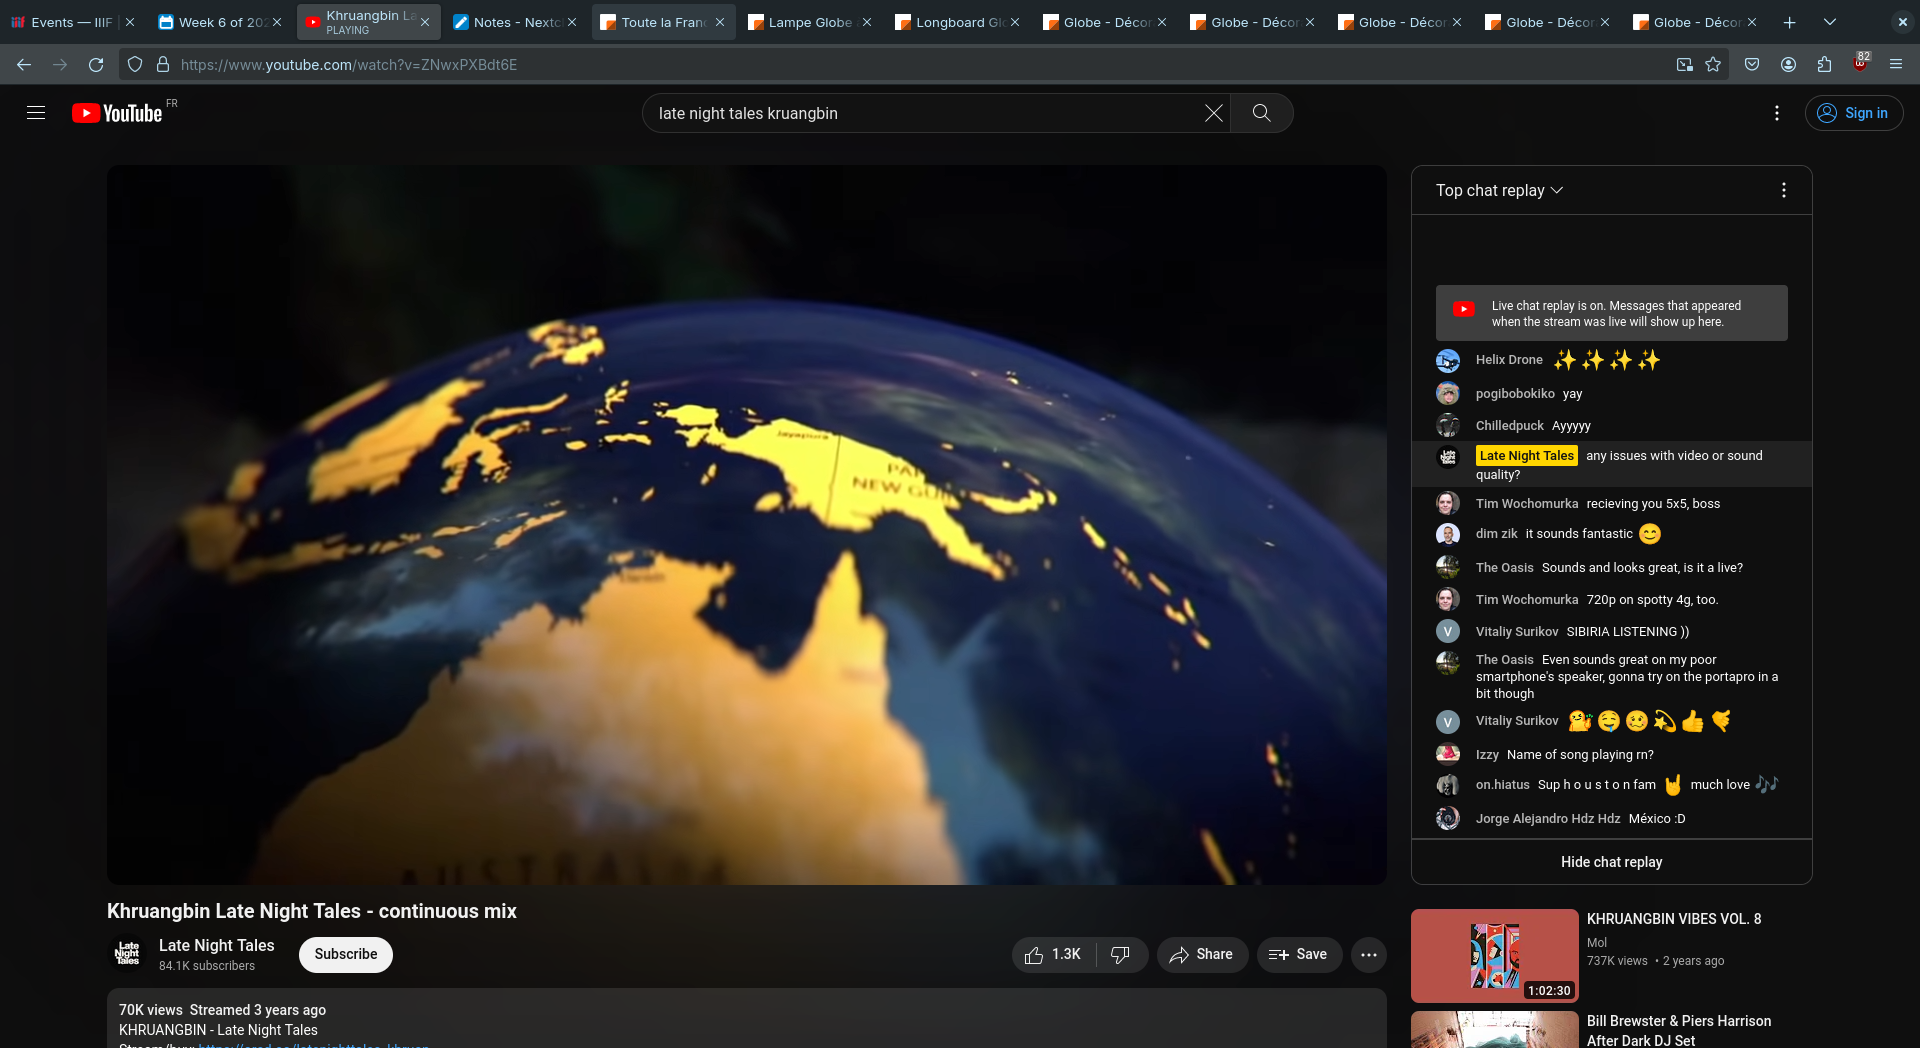Click the Sign in button
The height and width of the screenshot is (1048, 1920).
1853,113
